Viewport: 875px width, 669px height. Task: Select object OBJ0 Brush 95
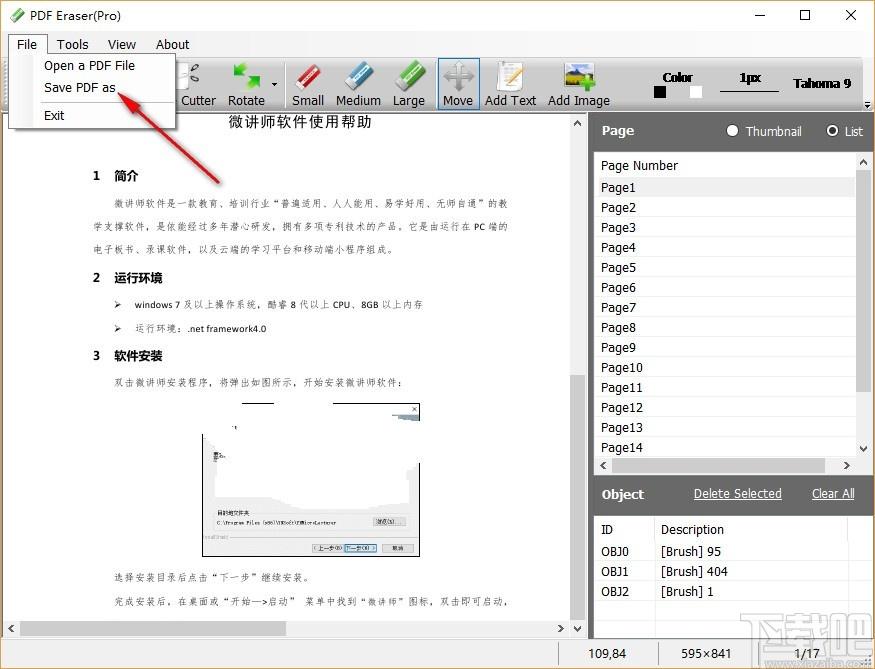tap(723, 552)
